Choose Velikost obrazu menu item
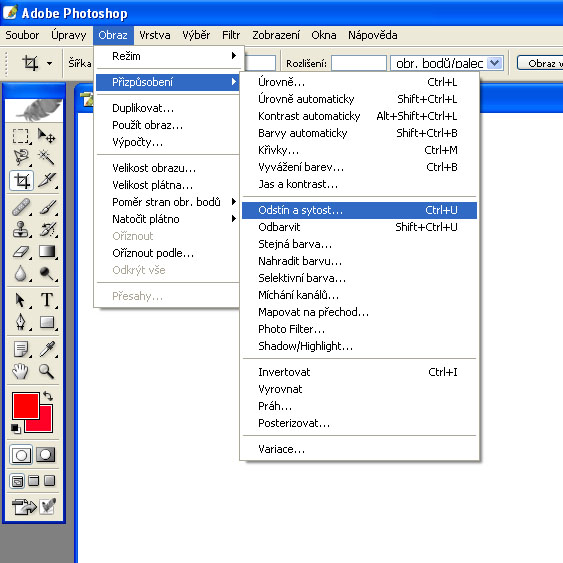 tap(168, 168)
